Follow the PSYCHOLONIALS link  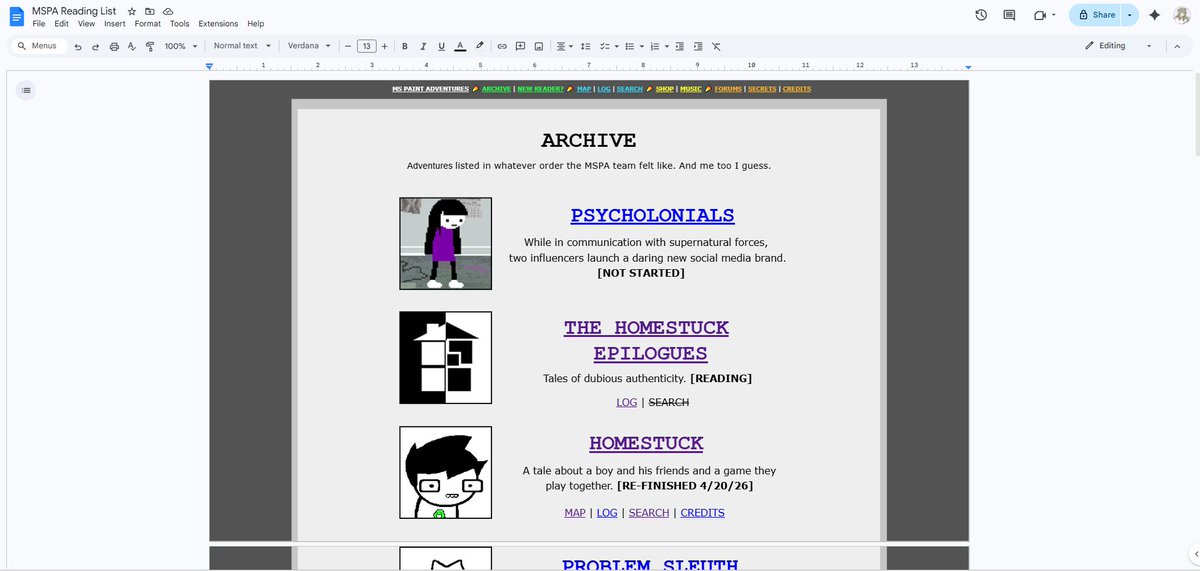[652, 215]
